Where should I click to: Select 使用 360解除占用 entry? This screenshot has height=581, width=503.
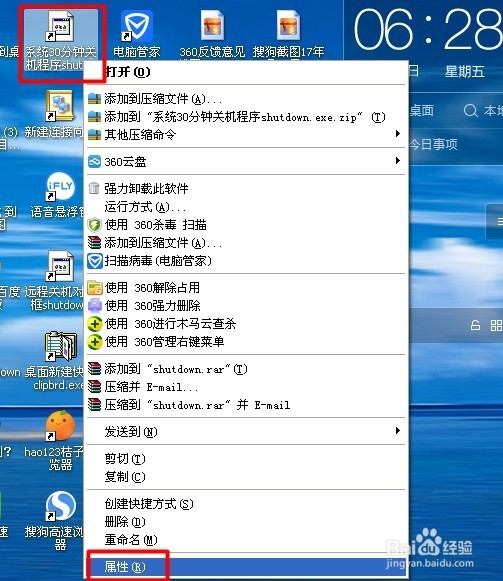pyautogui.click(x=246, y=288)
